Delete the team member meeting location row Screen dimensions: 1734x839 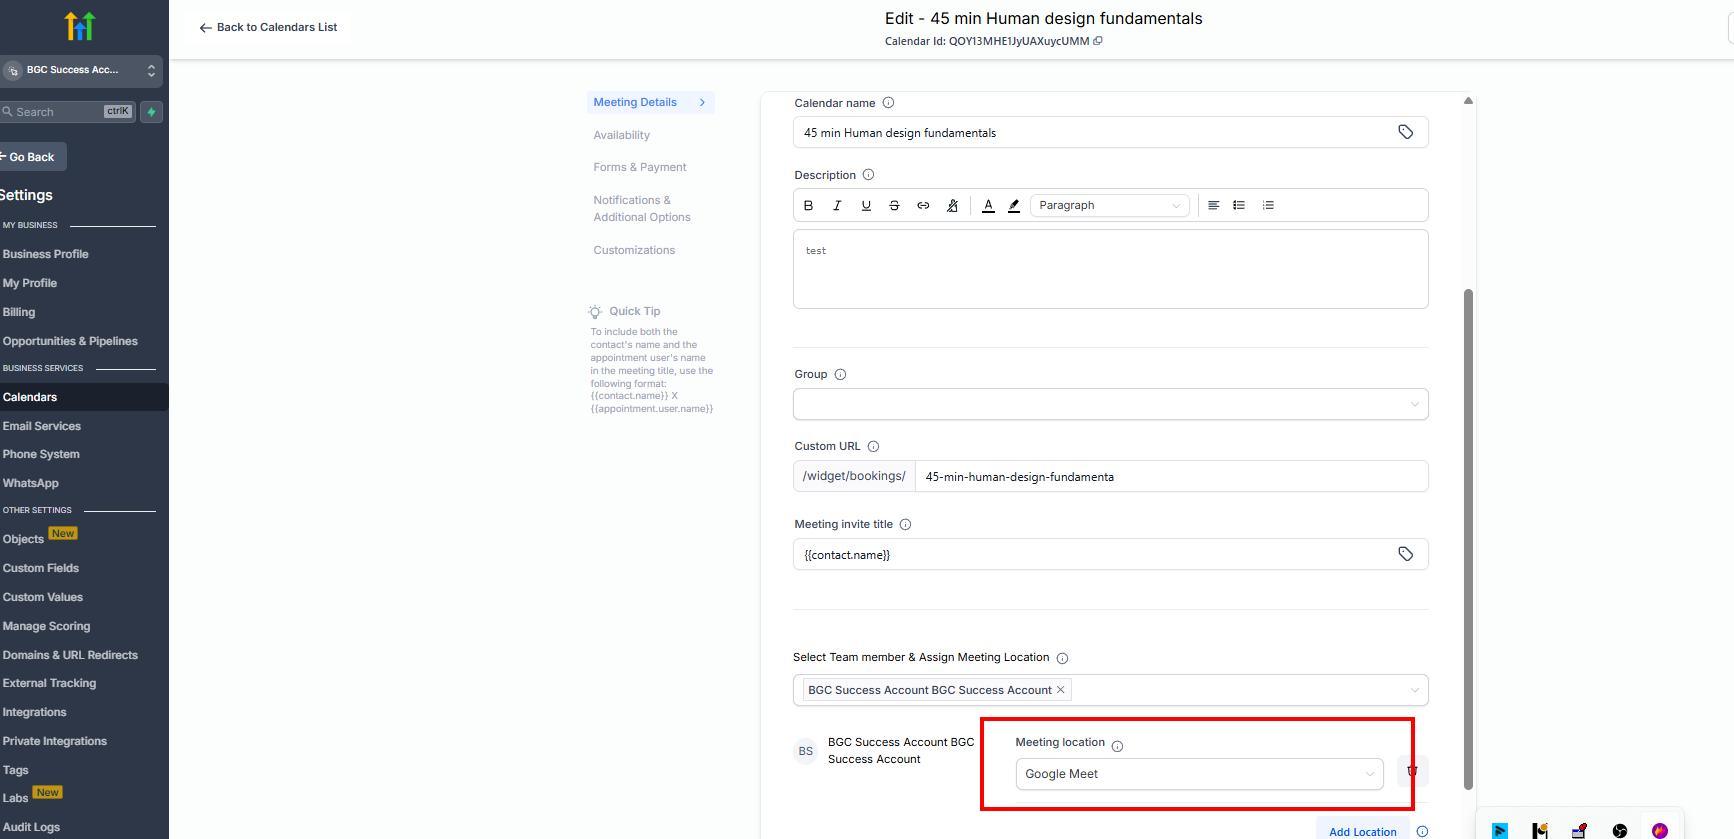tap(1412, 771)
